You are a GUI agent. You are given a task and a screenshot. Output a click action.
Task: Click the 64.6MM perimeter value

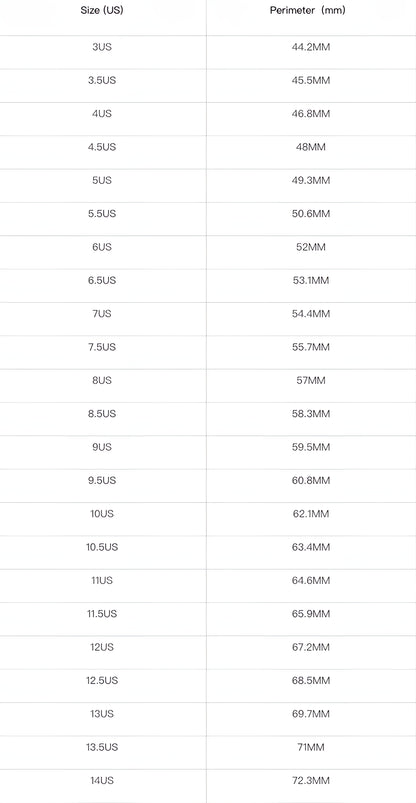311,580
